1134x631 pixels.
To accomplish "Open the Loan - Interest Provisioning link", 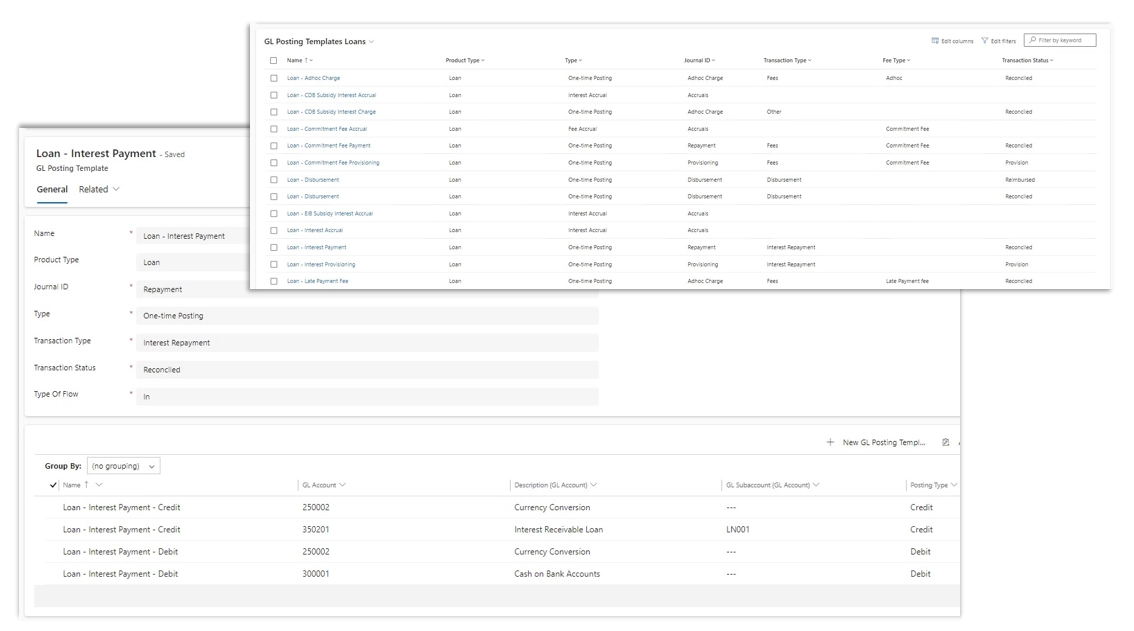I will click(x=321, y=264).
